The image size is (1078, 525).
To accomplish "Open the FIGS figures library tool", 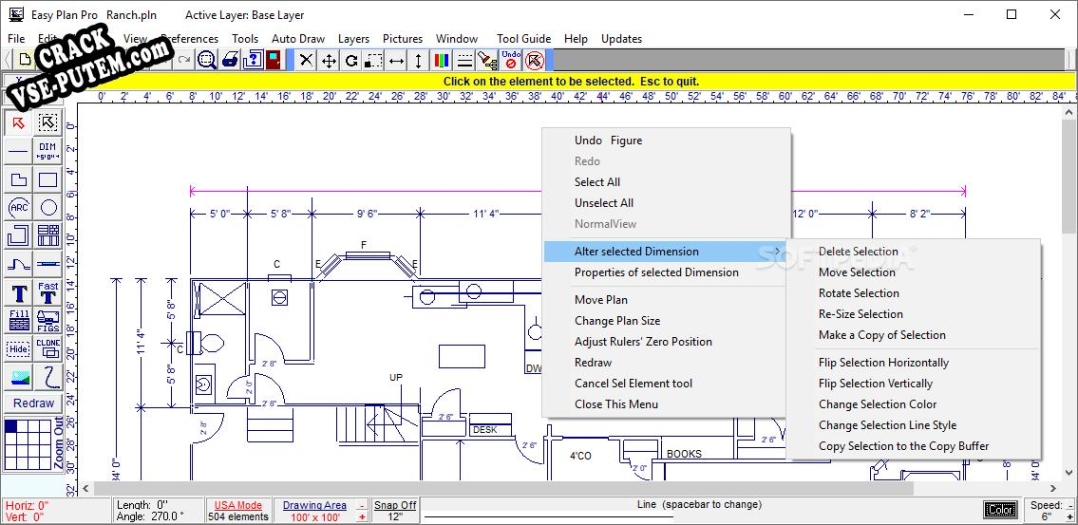I will (48, 320).
